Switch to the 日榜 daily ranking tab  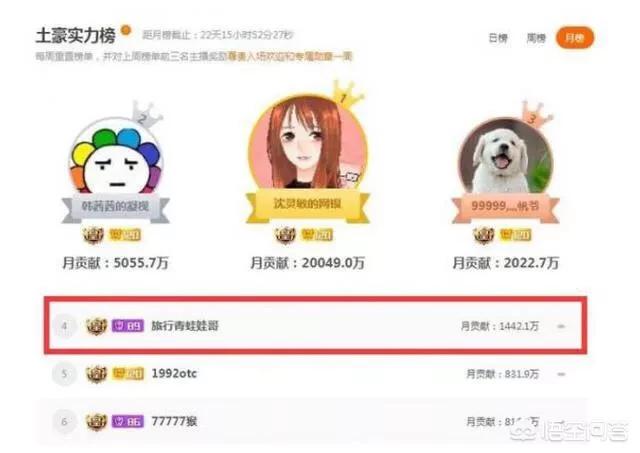tap(498, 38)
